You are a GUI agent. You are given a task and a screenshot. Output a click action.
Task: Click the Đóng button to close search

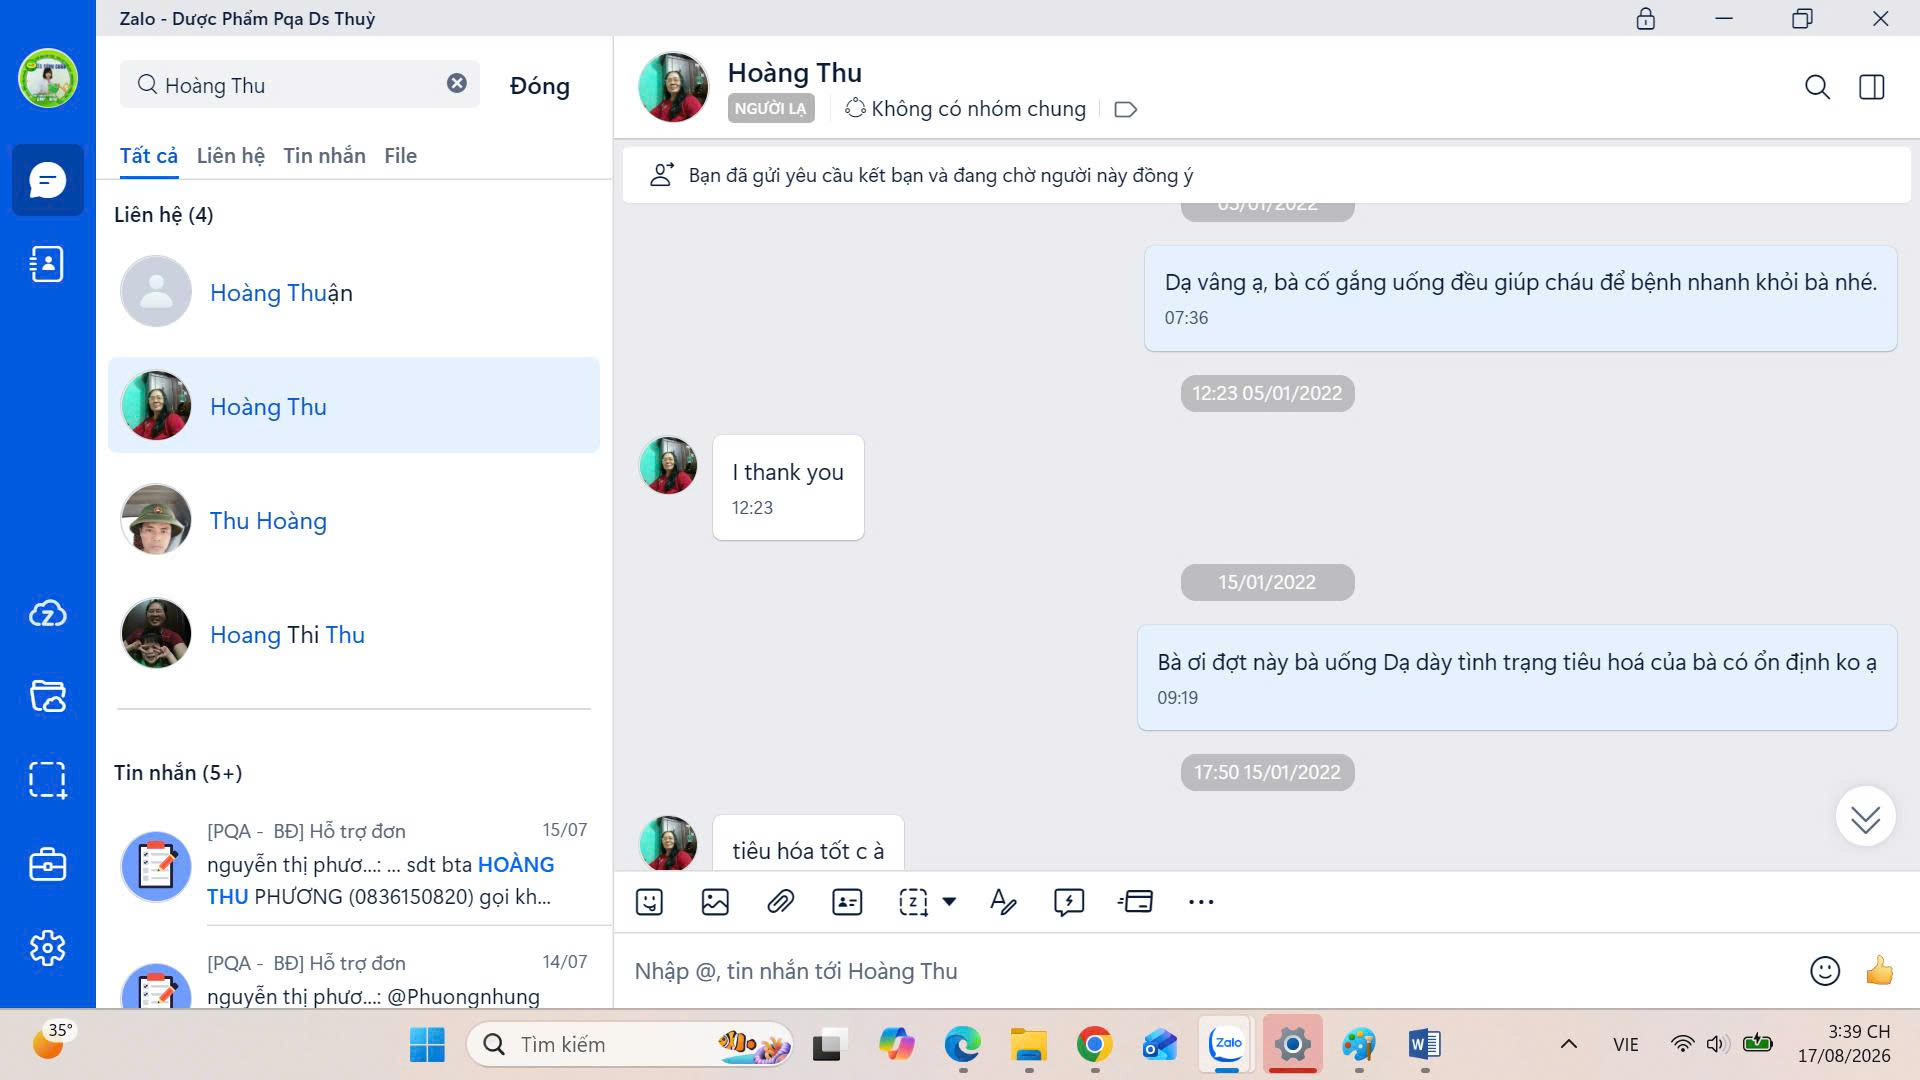[540, 86]
